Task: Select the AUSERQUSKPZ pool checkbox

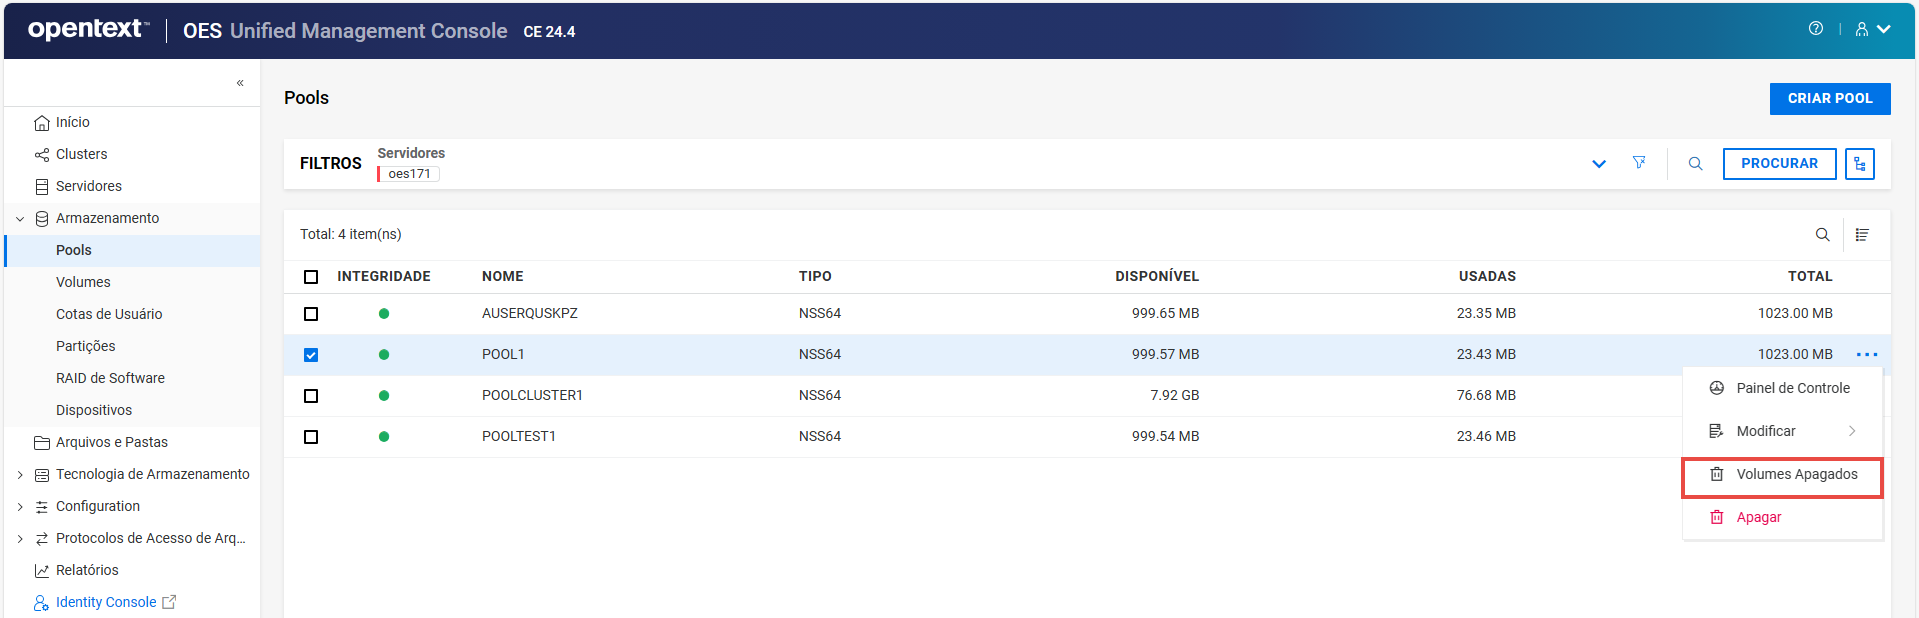Action: click(311, 314)
